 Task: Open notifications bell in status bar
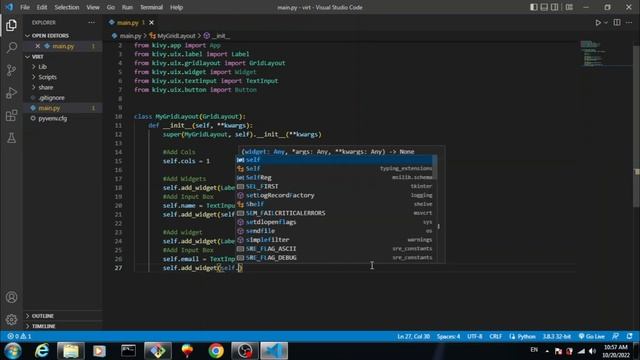point(629,336)
